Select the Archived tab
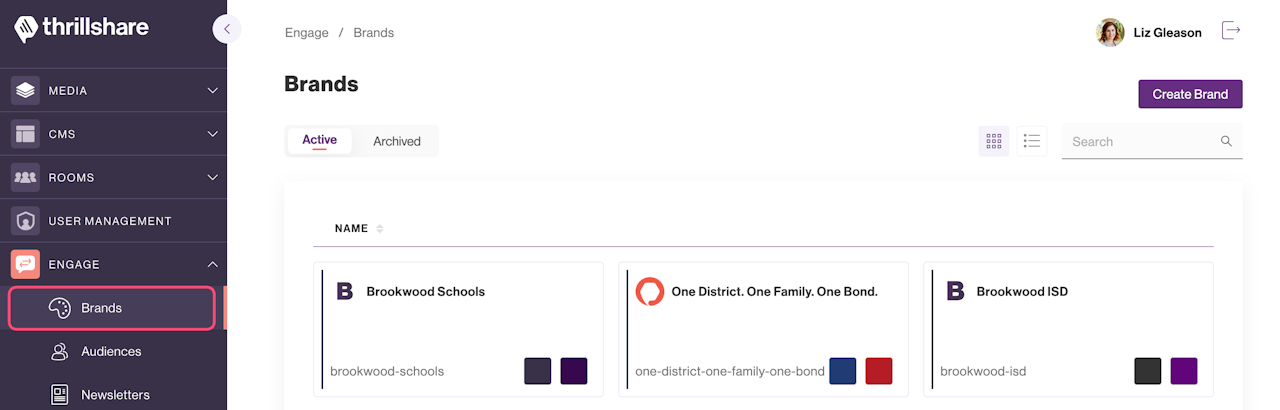The height and width of the screenshot is (410, 1280). (397, 141)
